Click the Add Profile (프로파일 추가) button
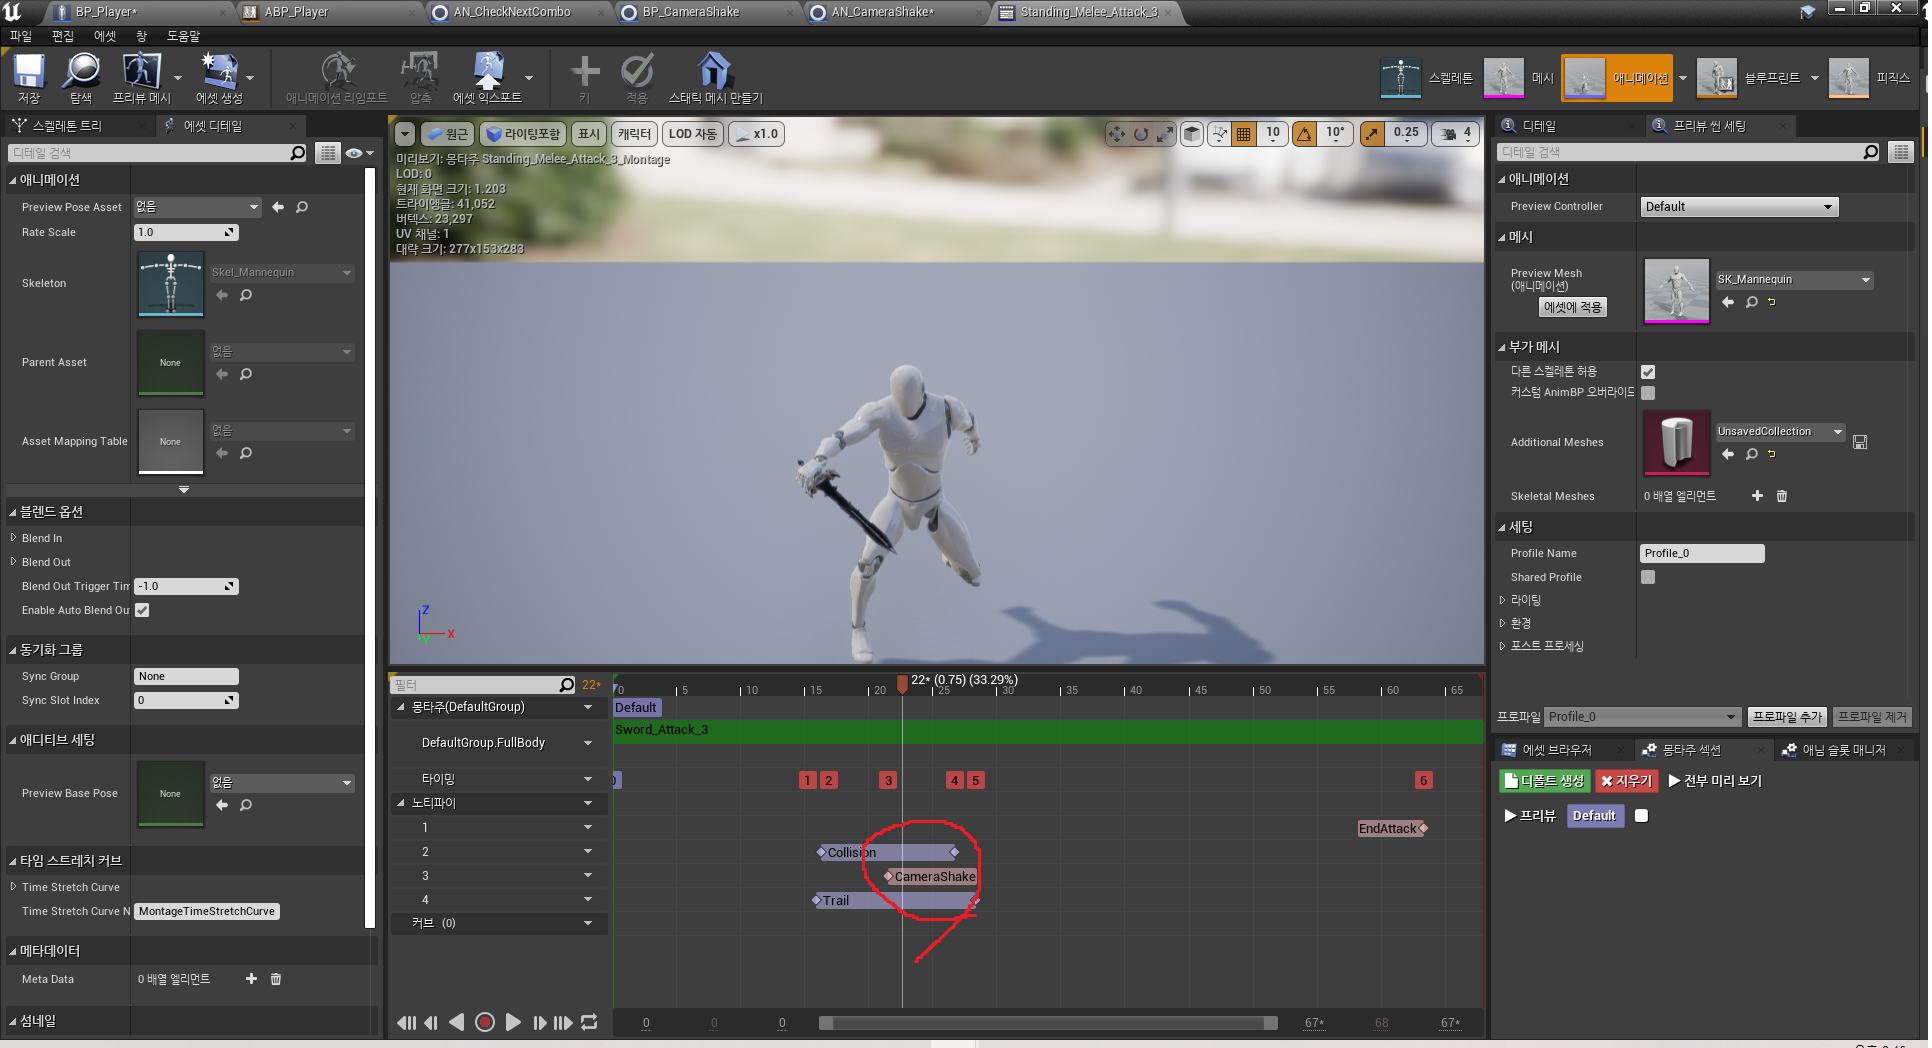Viewport: 1932px width, 1048px height. pyautogui.click(x=1787, y=717)
